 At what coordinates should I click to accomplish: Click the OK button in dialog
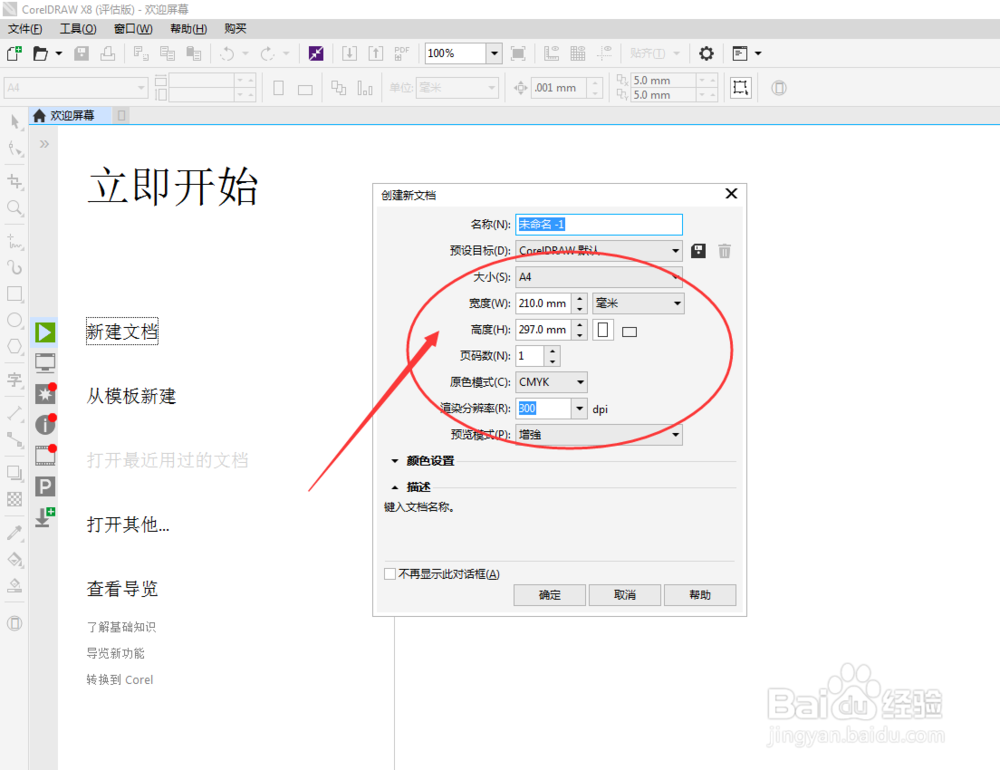point(550,595)
